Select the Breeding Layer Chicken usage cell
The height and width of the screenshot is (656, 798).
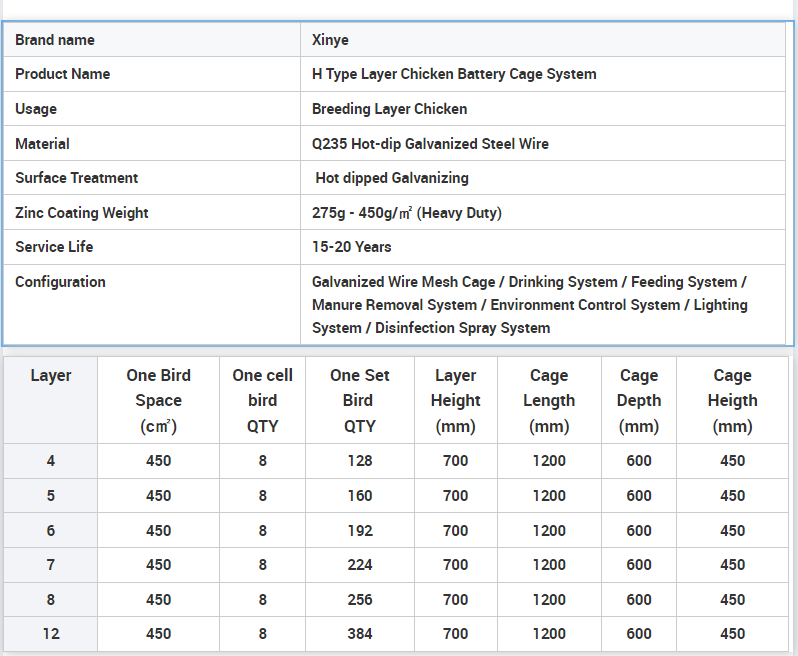(x=389, y=109)
